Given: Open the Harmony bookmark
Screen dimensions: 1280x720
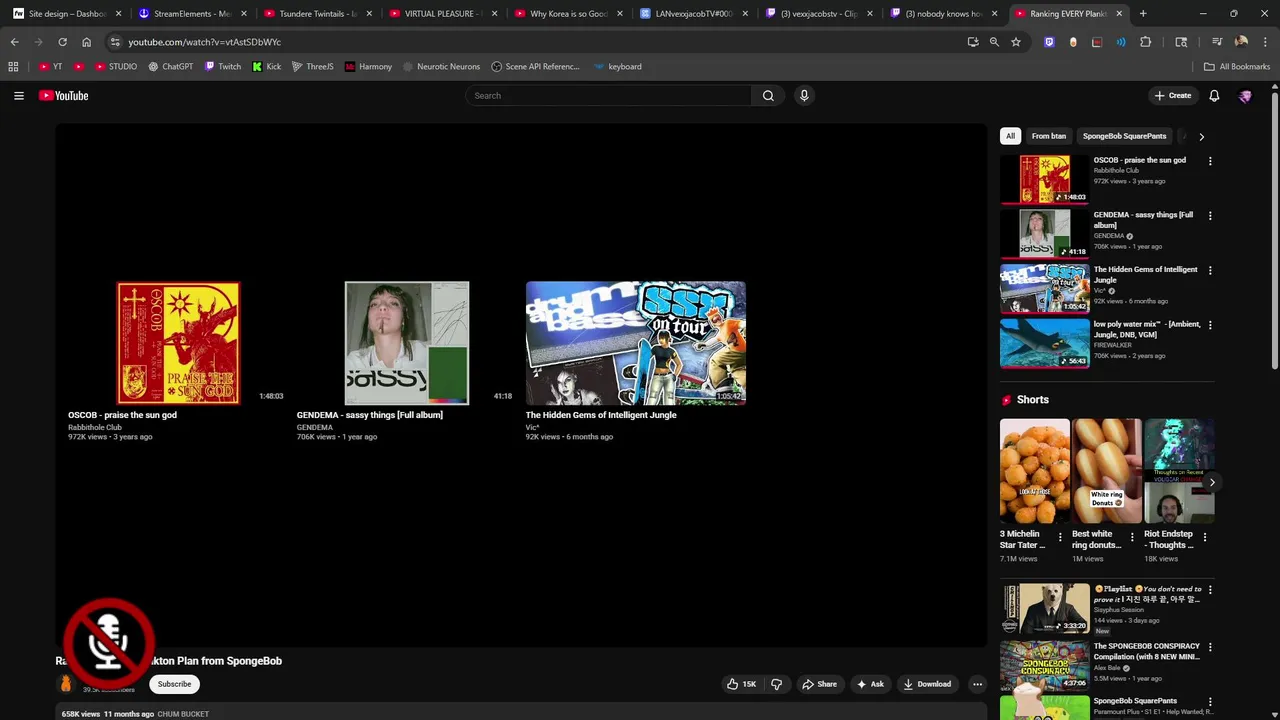Looking at the screenshot, I should point(368,66).
